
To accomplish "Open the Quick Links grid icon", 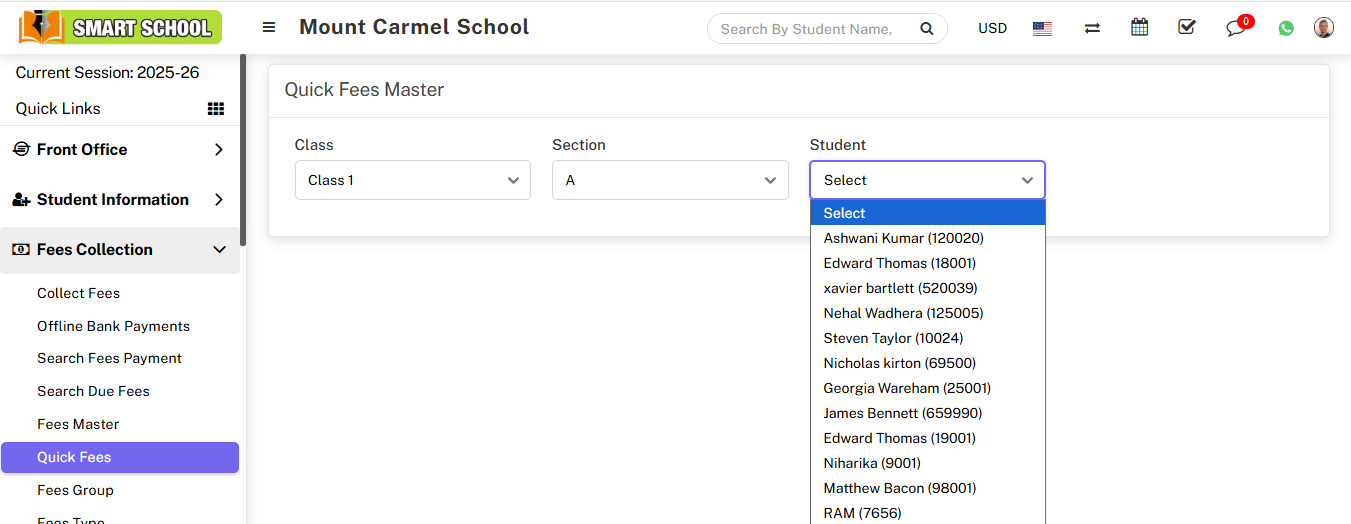I will (215, 109).
